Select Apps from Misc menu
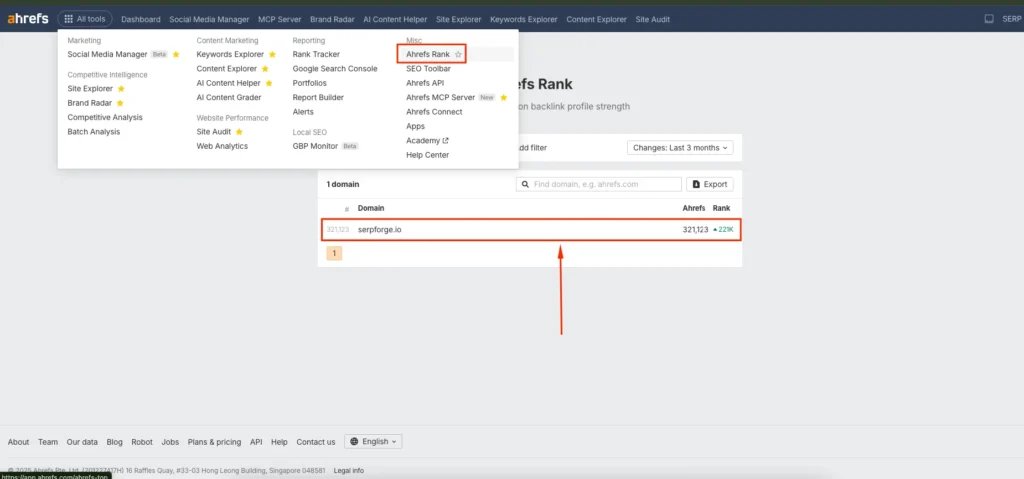 (x=415, y=126)
